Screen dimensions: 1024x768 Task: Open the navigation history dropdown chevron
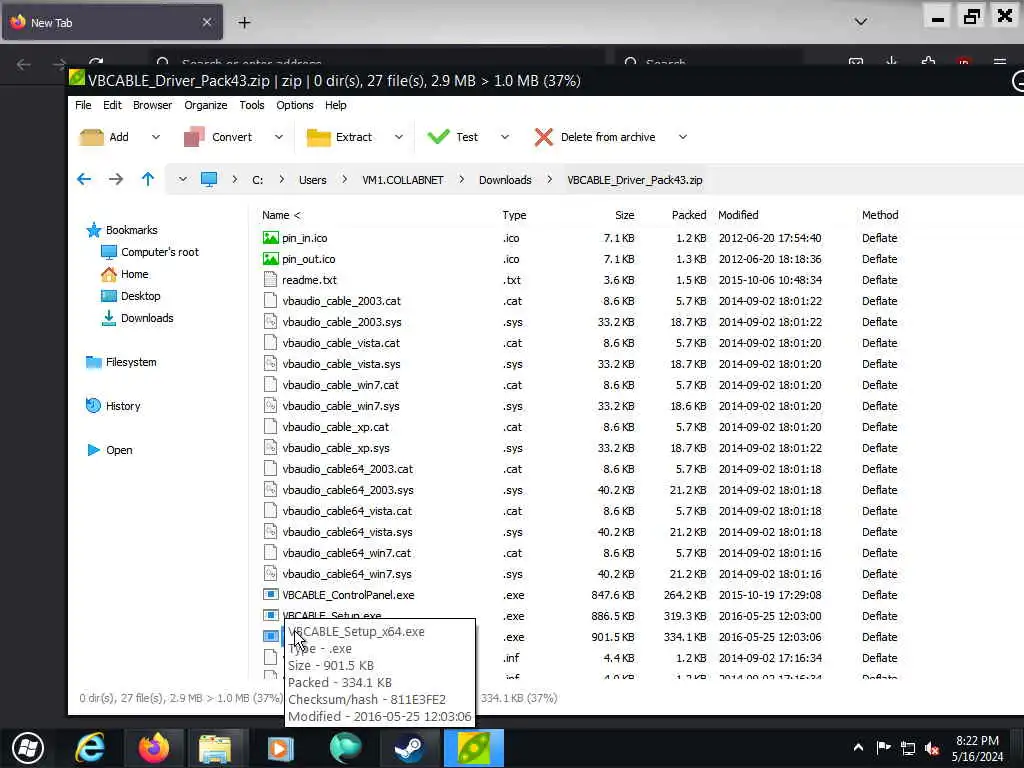click(182, 180)
